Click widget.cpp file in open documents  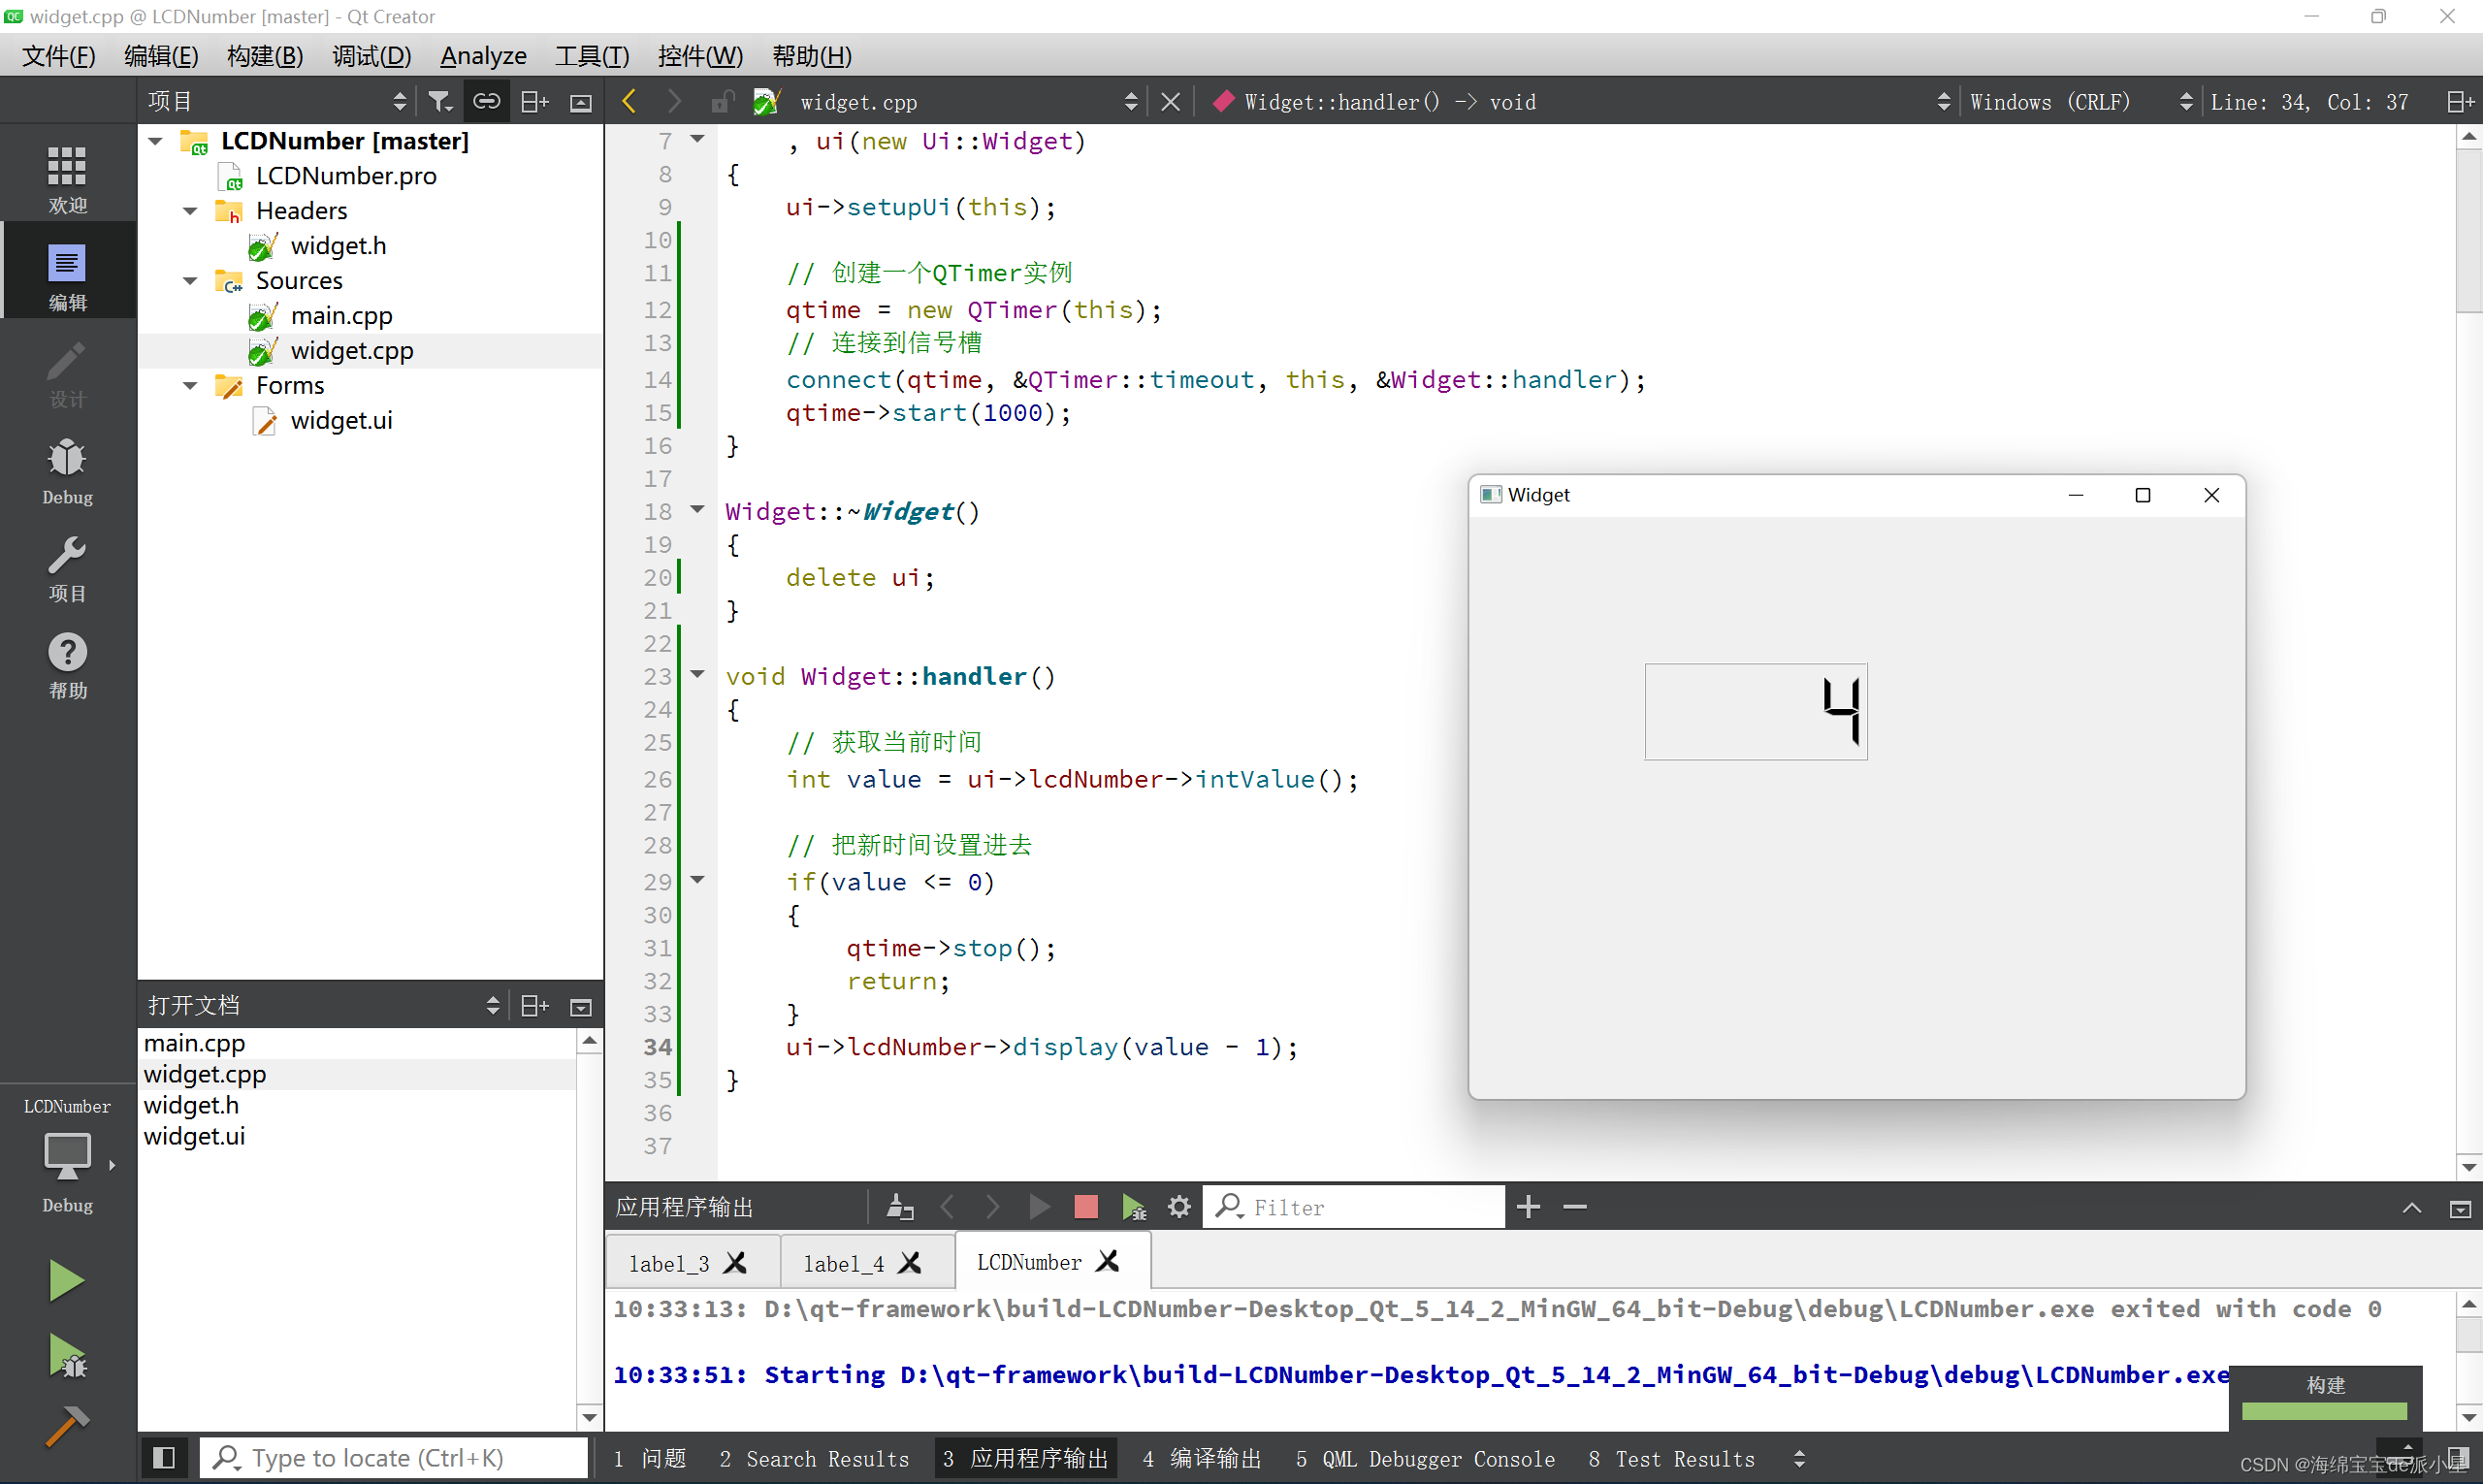tap(203, 1074)
